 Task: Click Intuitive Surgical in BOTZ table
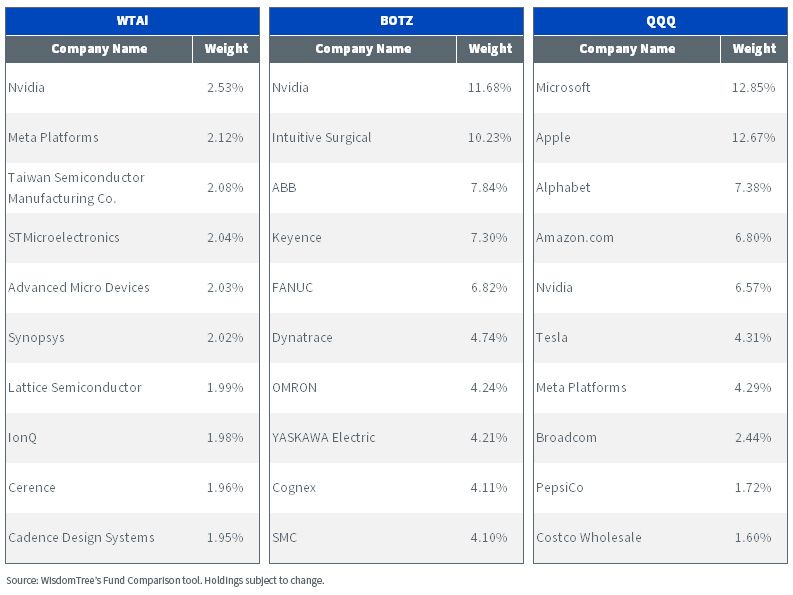pyautogui.click(x=322, y=138)
